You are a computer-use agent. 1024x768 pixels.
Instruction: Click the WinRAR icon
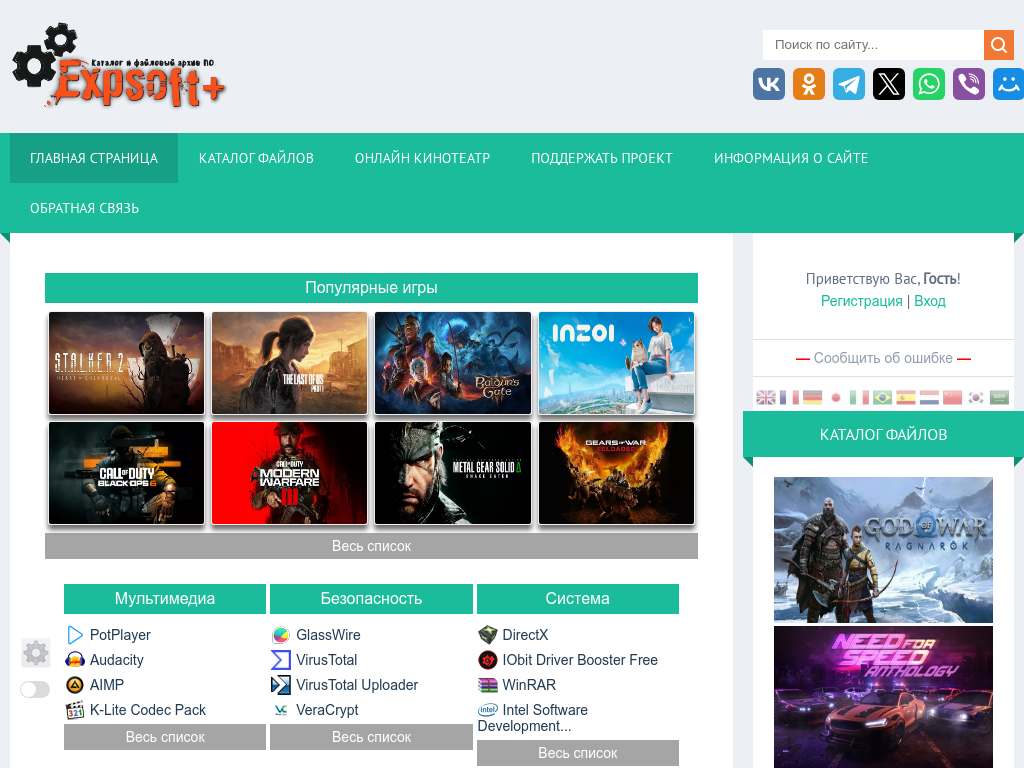(x=487, y=684)
